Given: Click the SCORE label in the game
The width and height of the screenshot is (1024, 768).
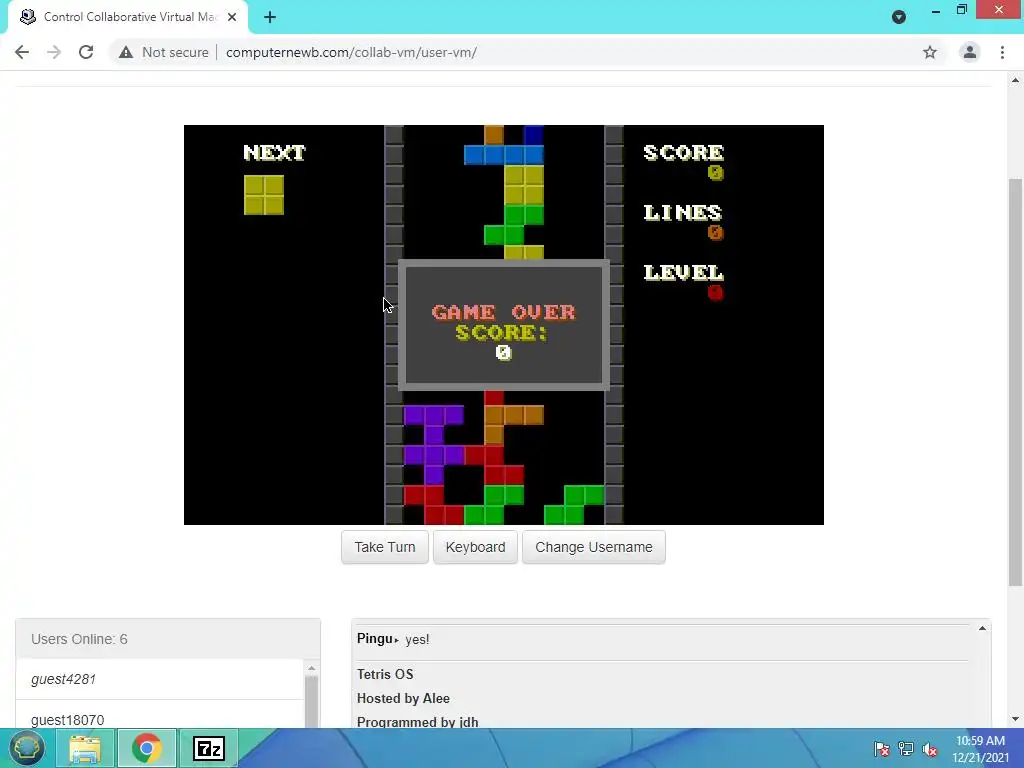Looking at the screenshot, I should 683,152.
